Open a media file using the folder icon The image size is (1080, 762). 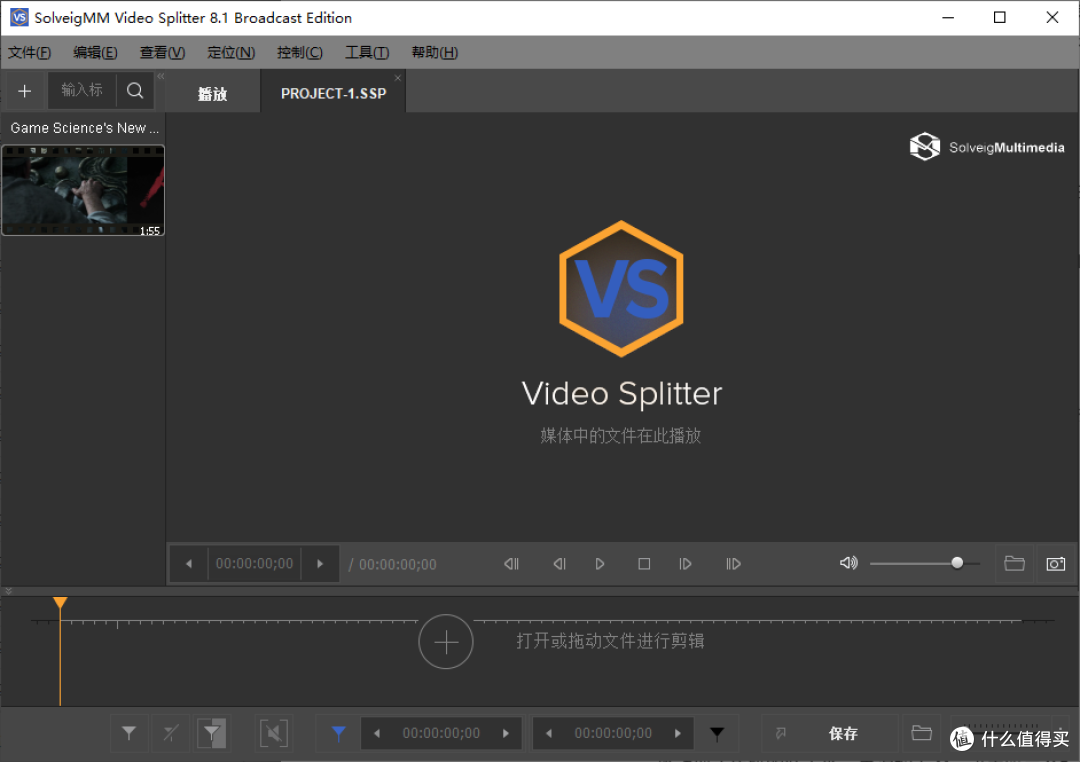1014,563
